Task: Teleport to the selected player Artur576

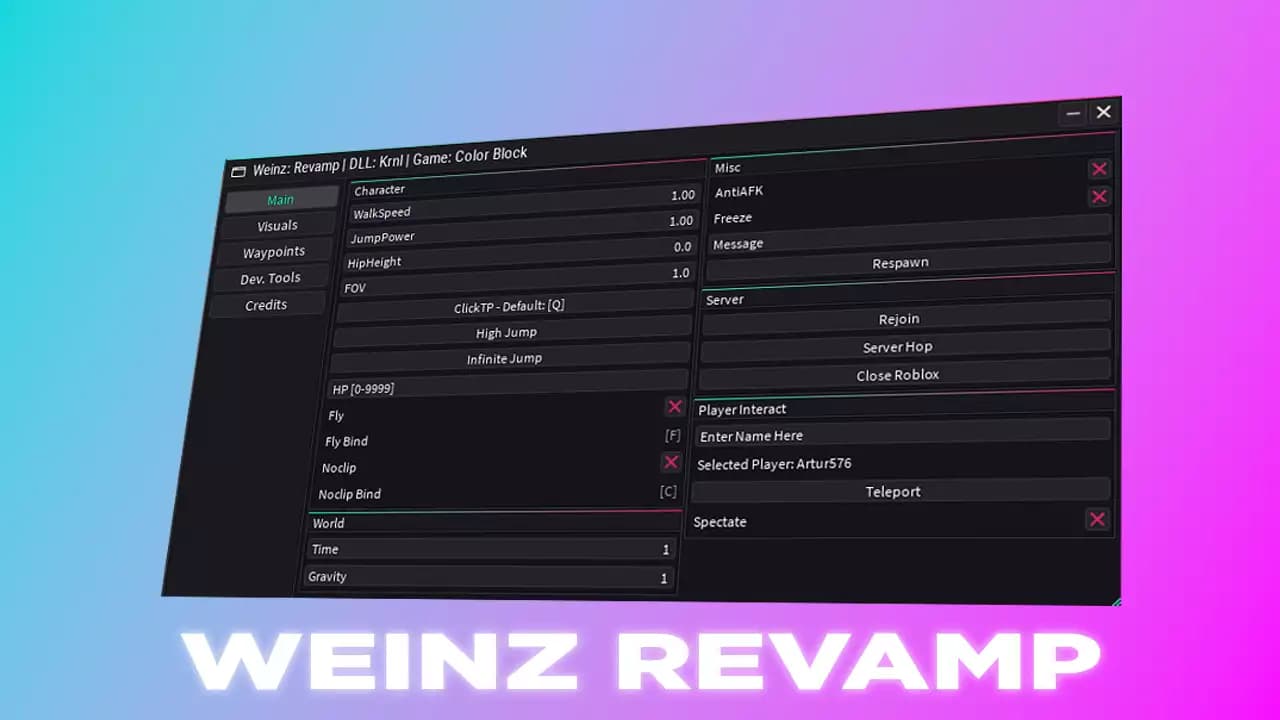Action: (893, 491)
